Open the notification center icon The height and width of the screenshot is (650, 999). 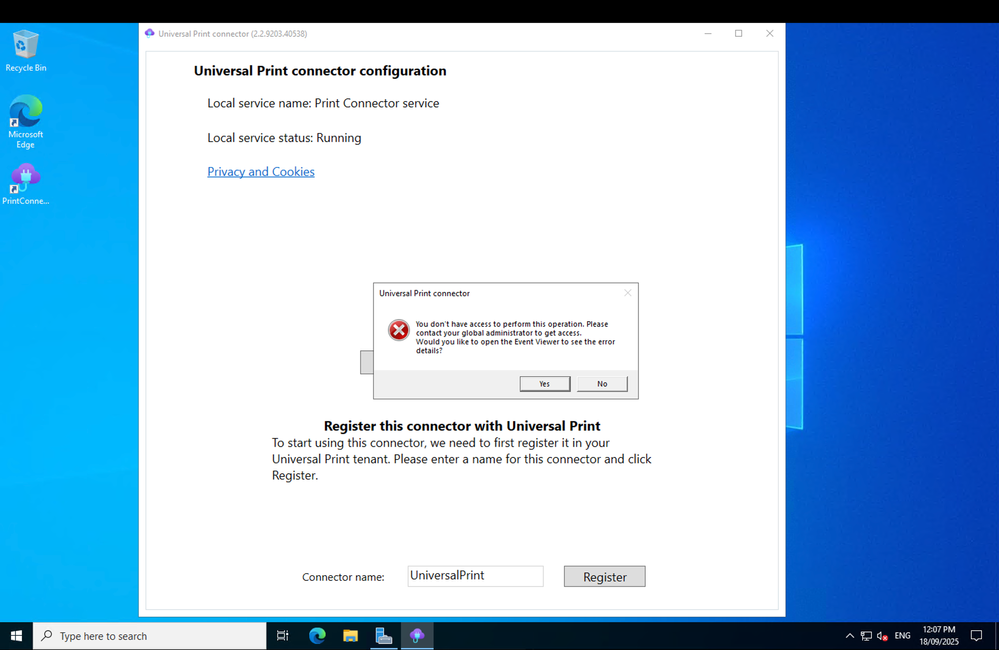coord(976,636)
